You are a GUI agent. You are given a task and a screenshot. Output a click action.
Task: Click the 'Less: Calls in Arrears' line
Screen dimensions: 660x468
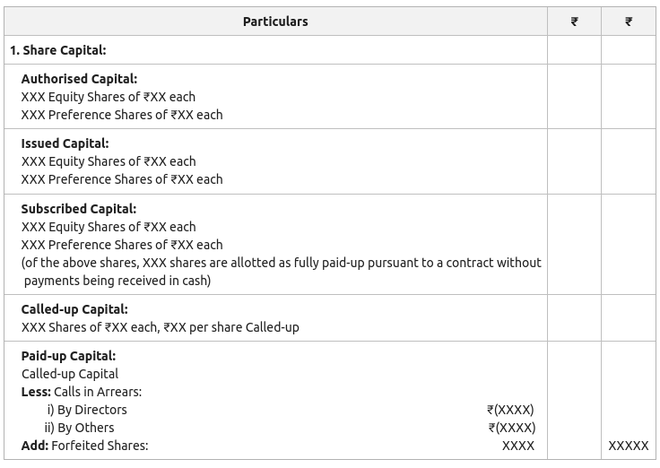81,392
